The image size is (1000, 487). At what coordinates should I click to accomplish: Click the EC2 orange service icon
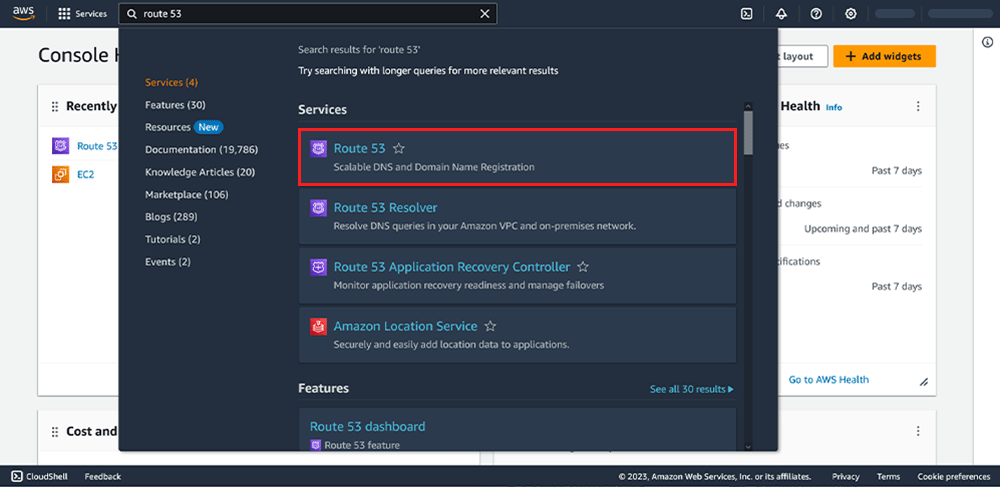[x=61, y=173]
